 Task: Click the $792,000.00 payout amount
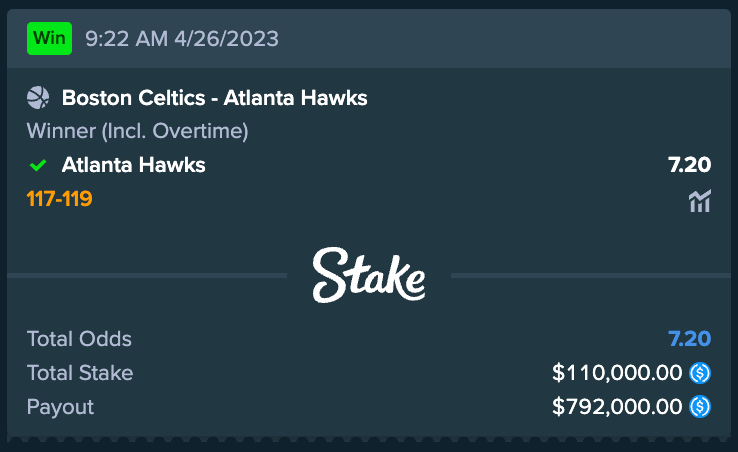point(617,407)
